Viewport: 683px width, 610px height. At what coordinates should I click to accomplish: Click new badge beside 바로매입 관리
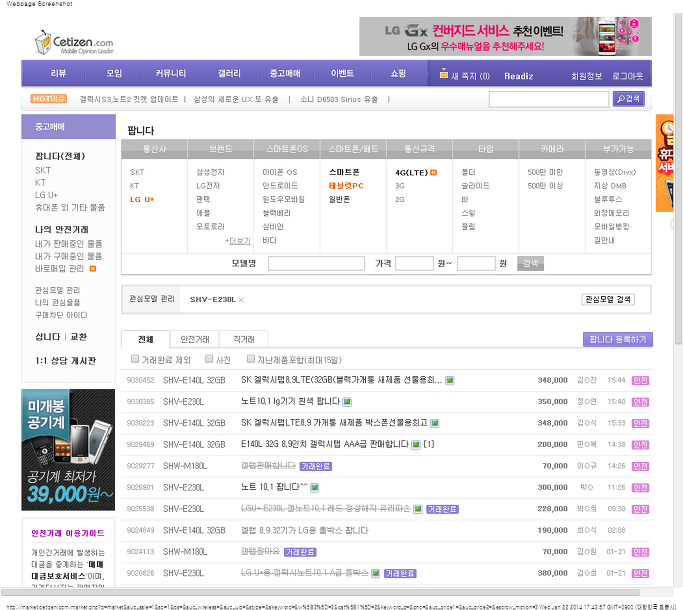tap(93, 269)
